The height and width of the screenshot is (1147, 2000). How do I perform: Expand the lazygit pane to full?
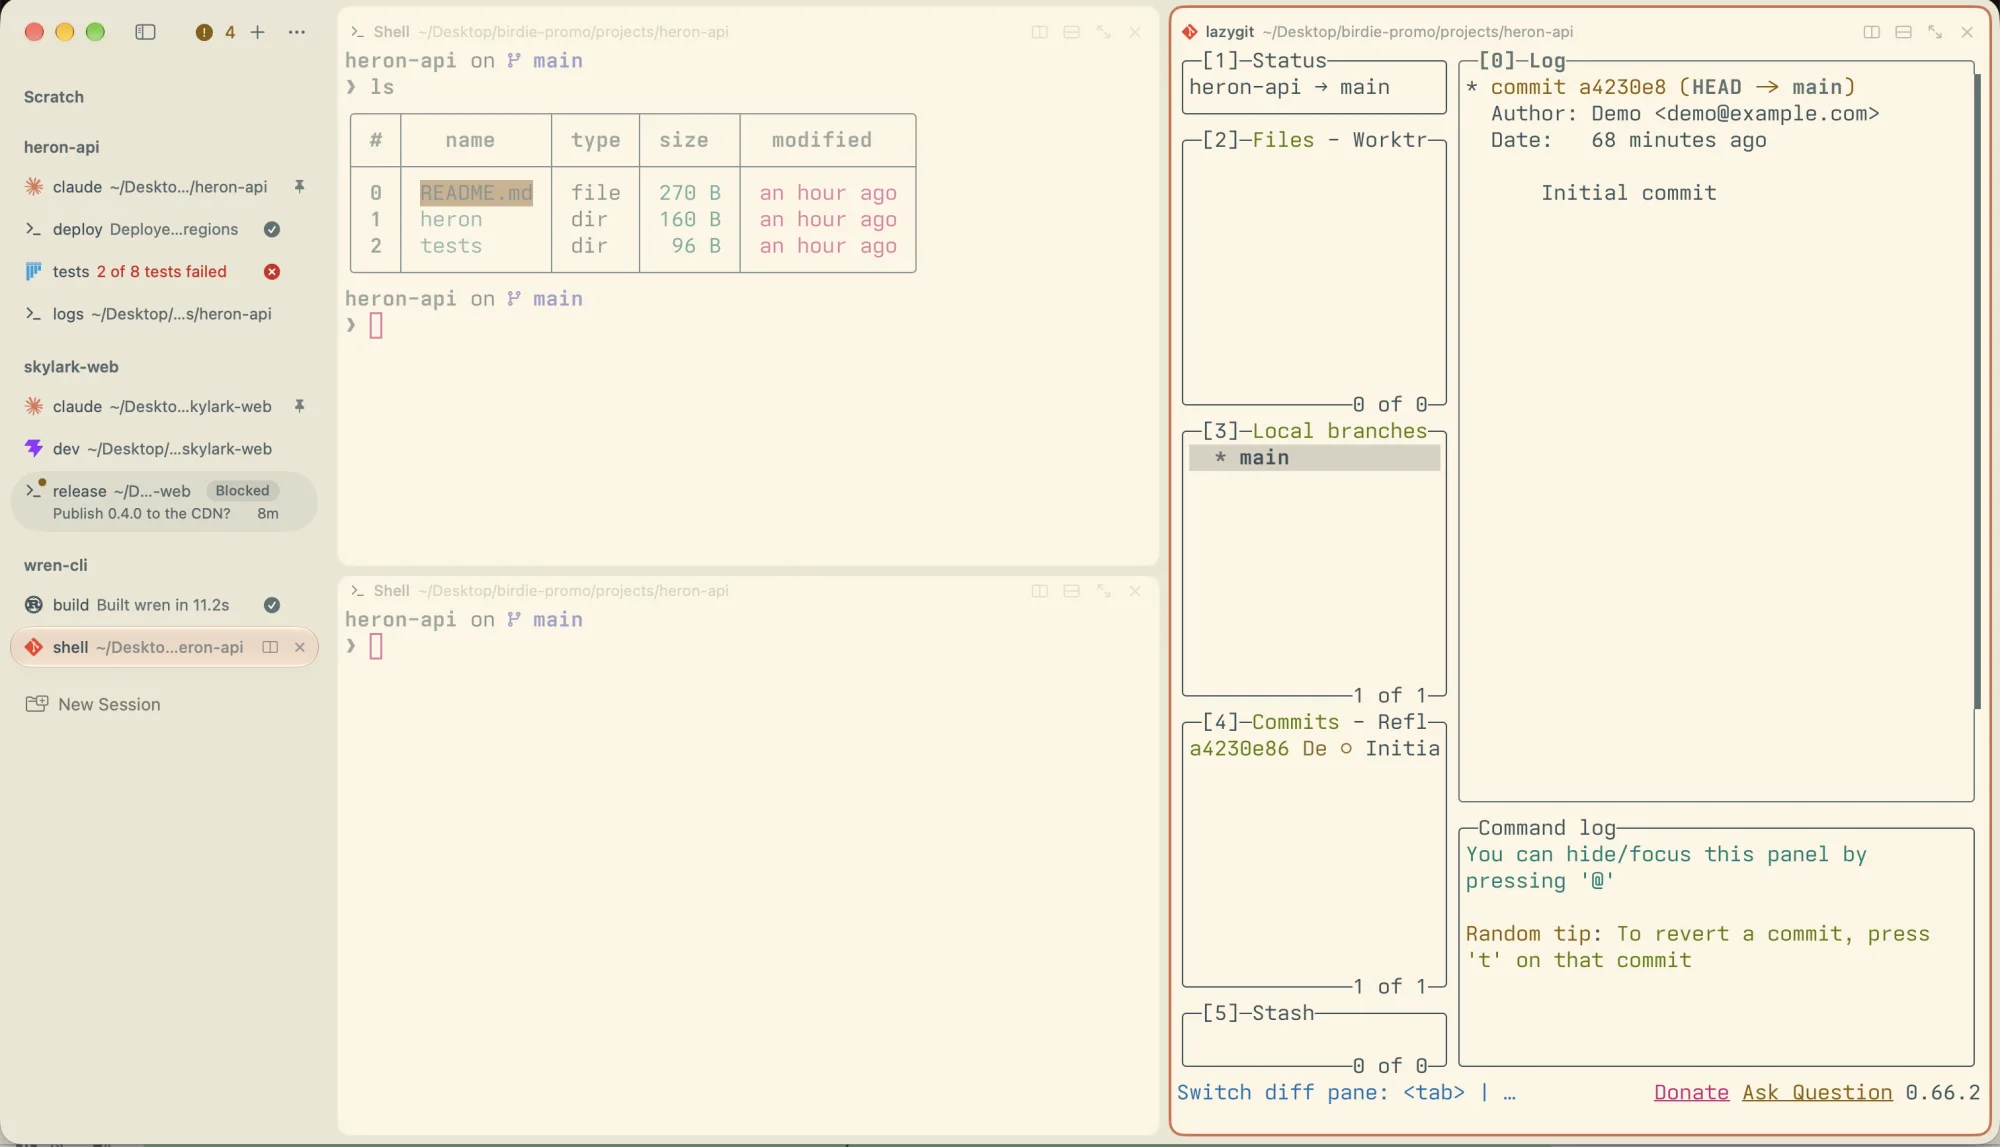tap(1936, 32)
